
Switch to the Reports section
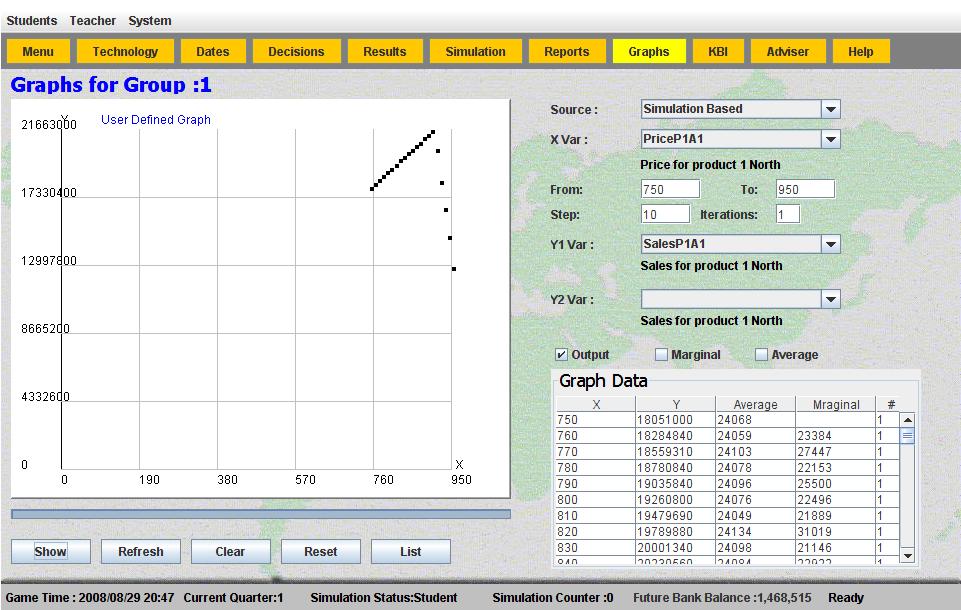tap(566, 52)
